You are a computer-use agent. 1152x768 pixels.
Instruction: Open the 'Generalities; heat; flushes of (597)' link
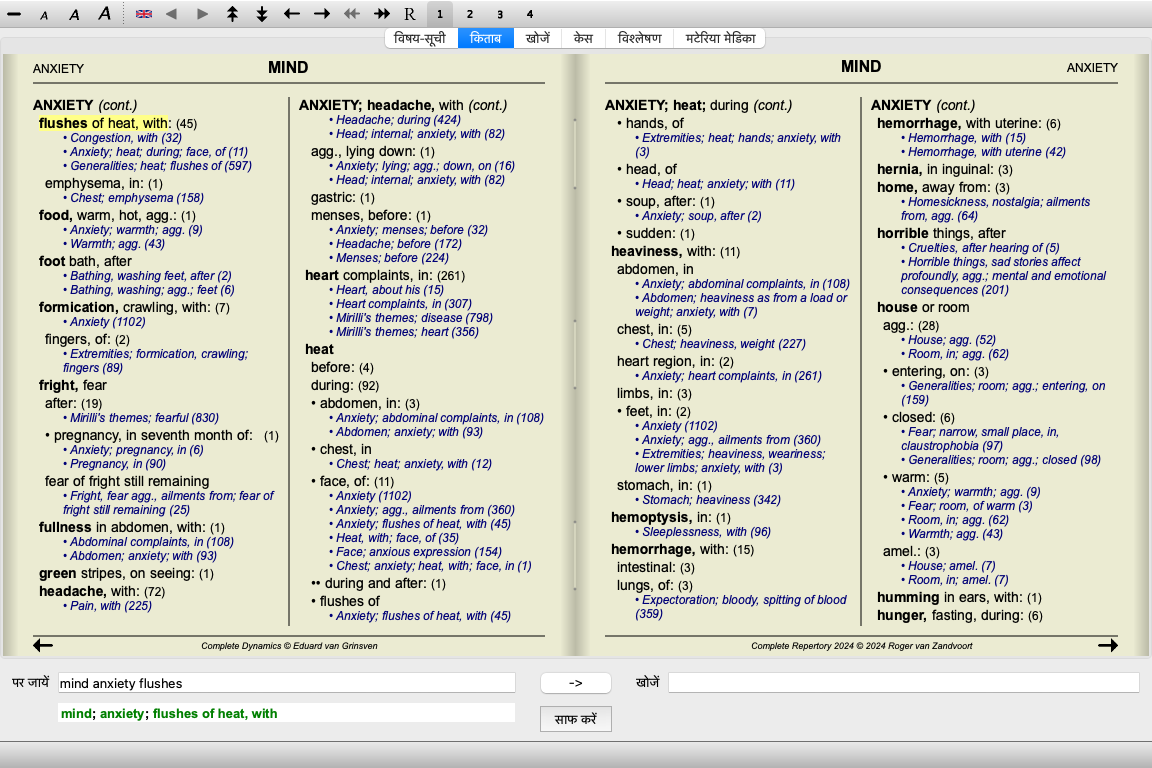click(x=161, y=166)
